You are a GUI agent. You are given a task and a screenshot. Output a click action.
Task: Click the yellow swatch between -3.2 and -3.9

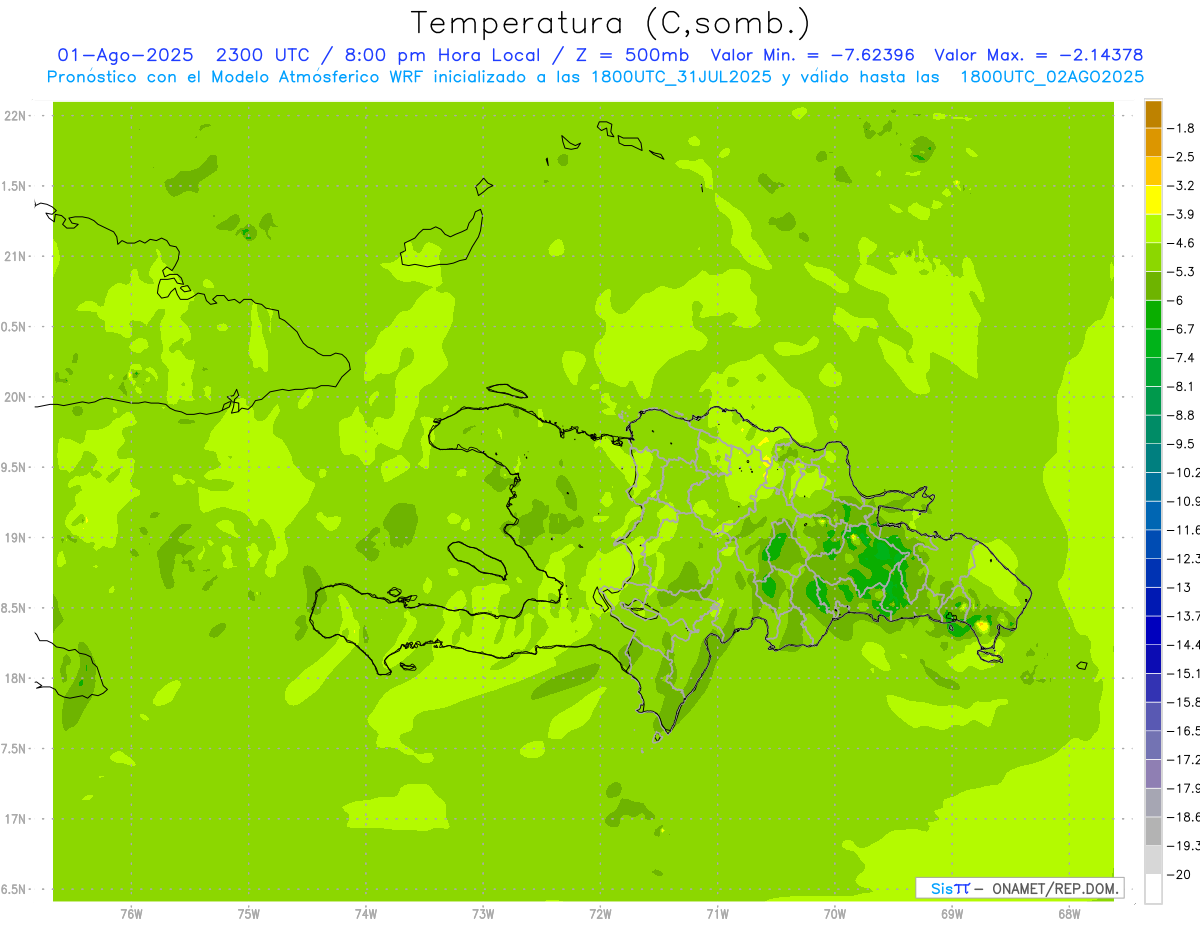pyautogui.click(x=1153, y=200)
